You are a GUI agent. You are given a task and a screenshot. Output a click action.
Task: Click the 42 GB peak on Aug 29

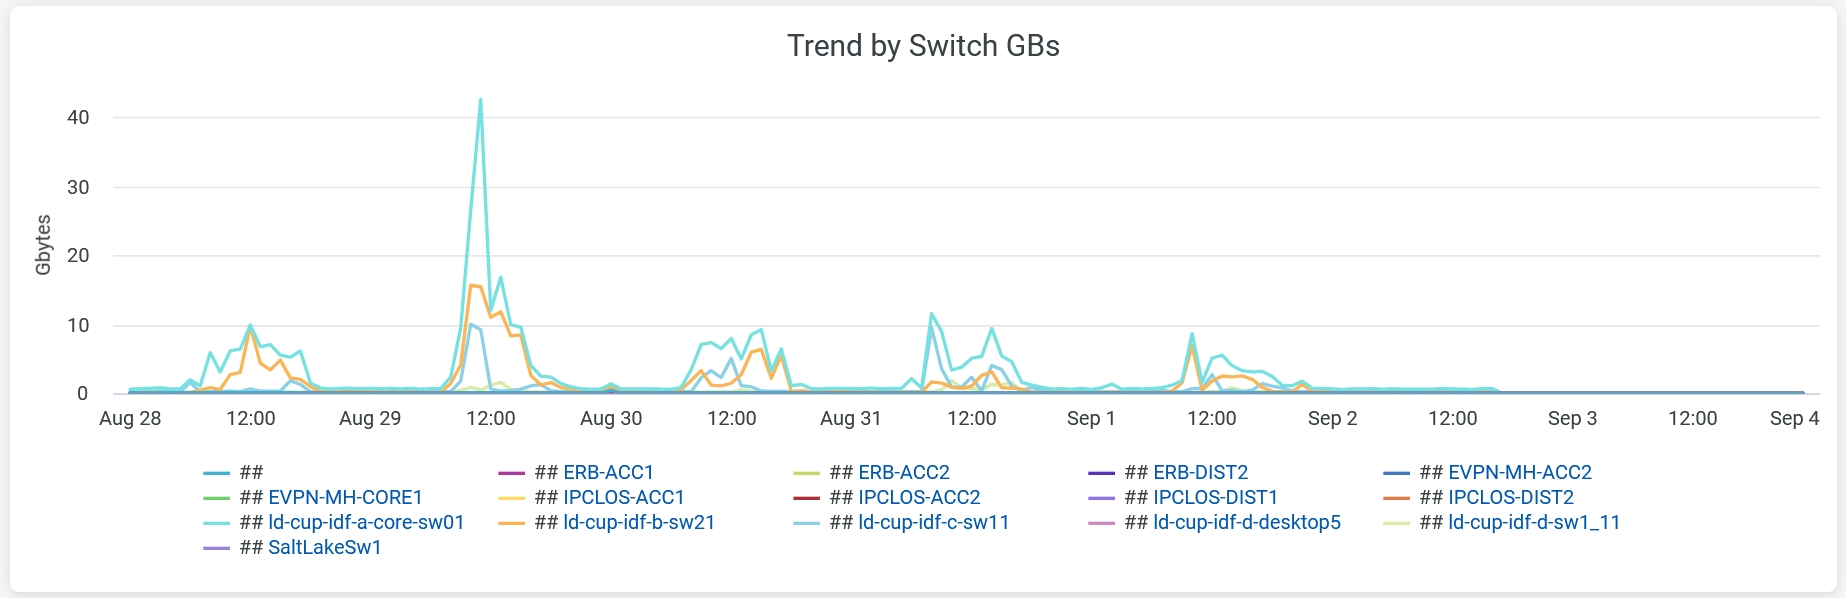tap(481, 100)
